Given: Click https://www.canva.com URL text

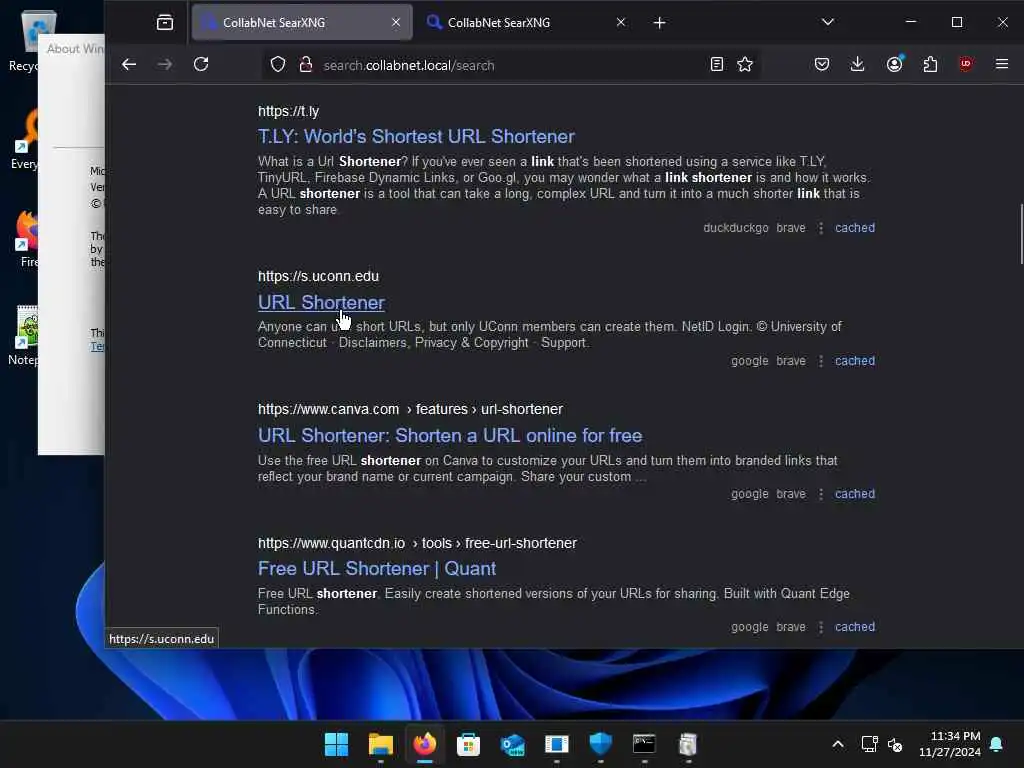Looking at the screenshot, I should [x=328, y=409].
